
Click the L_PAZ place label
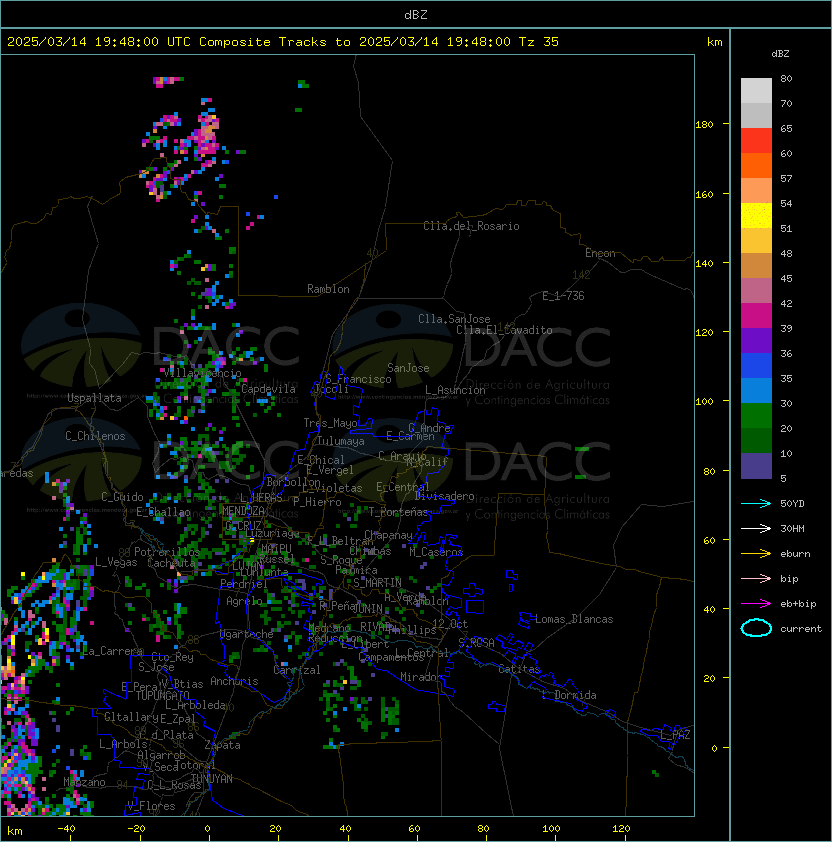coord(676,735)
